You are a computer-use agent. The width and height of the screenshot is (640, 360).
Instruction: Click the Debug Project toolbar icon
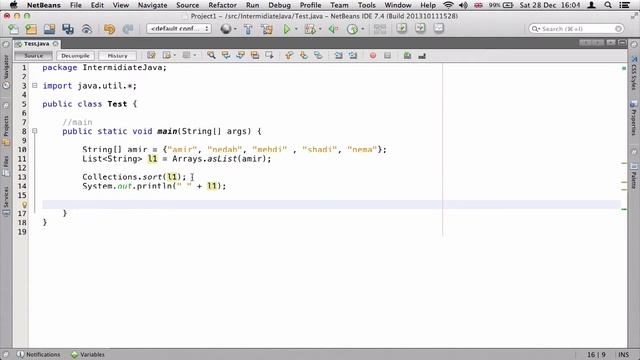pyautogui.click(x=310, y=29)
